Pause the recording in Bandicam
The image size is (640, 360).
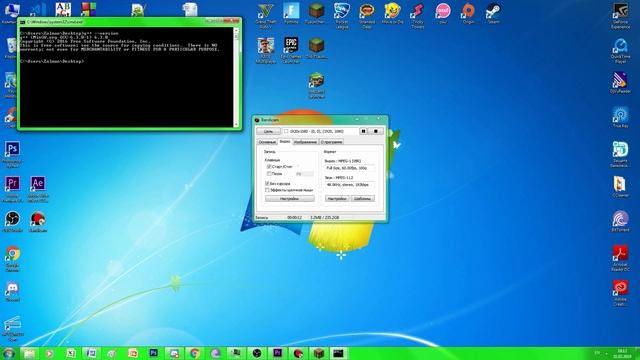coord(363,131)
